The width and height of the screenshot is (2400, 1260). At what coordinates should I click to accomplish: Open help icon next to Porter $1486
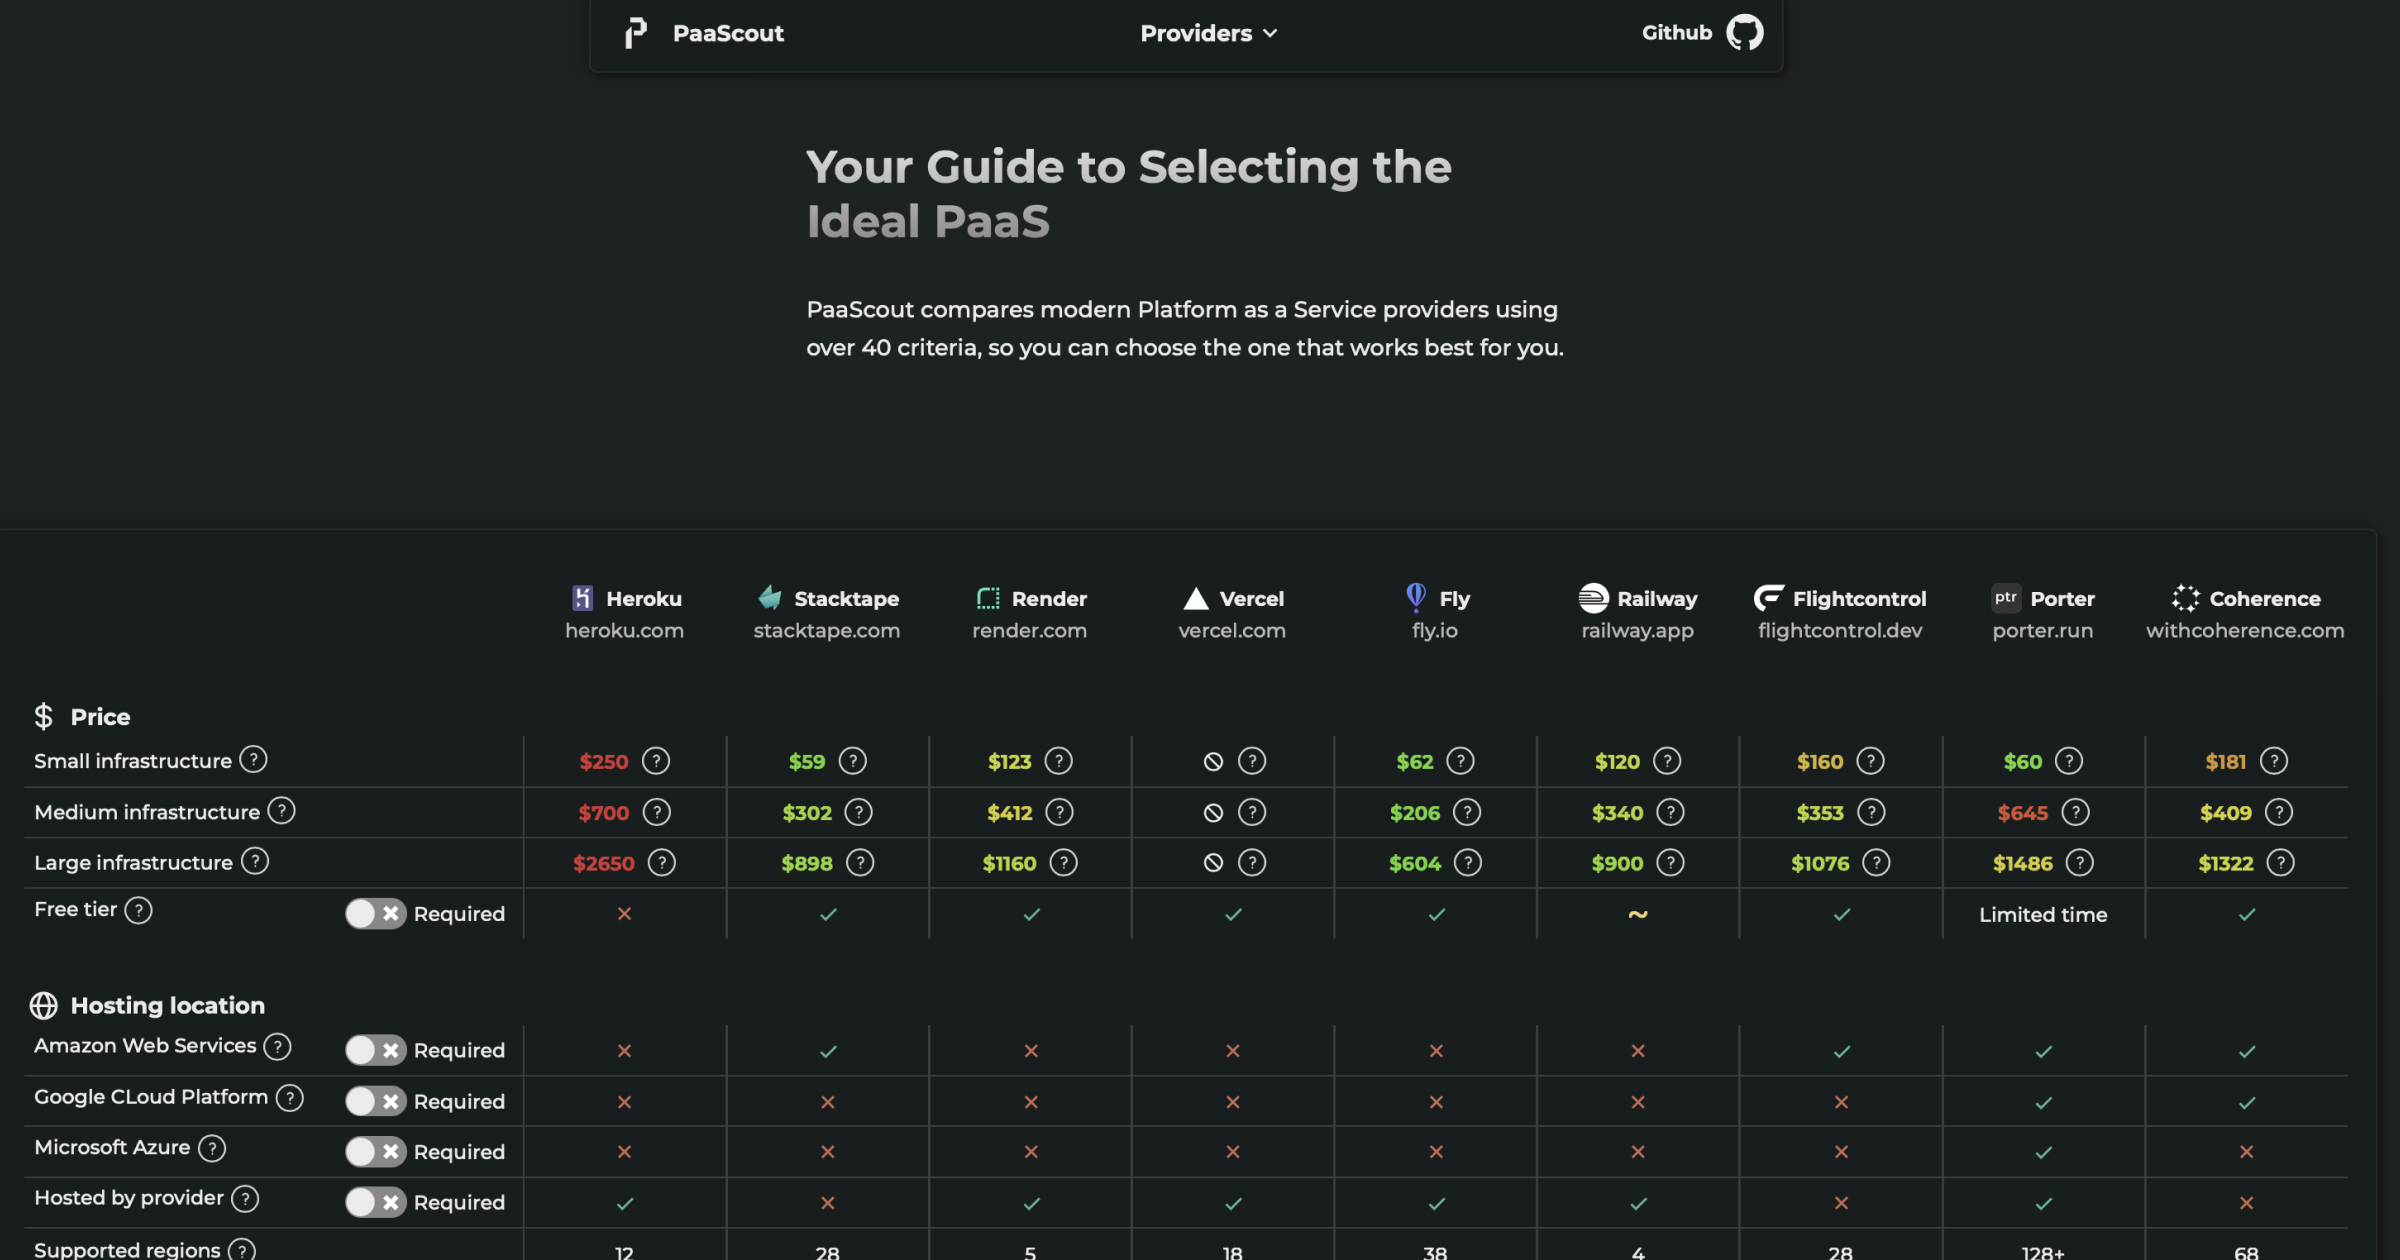pos(2080,862)
